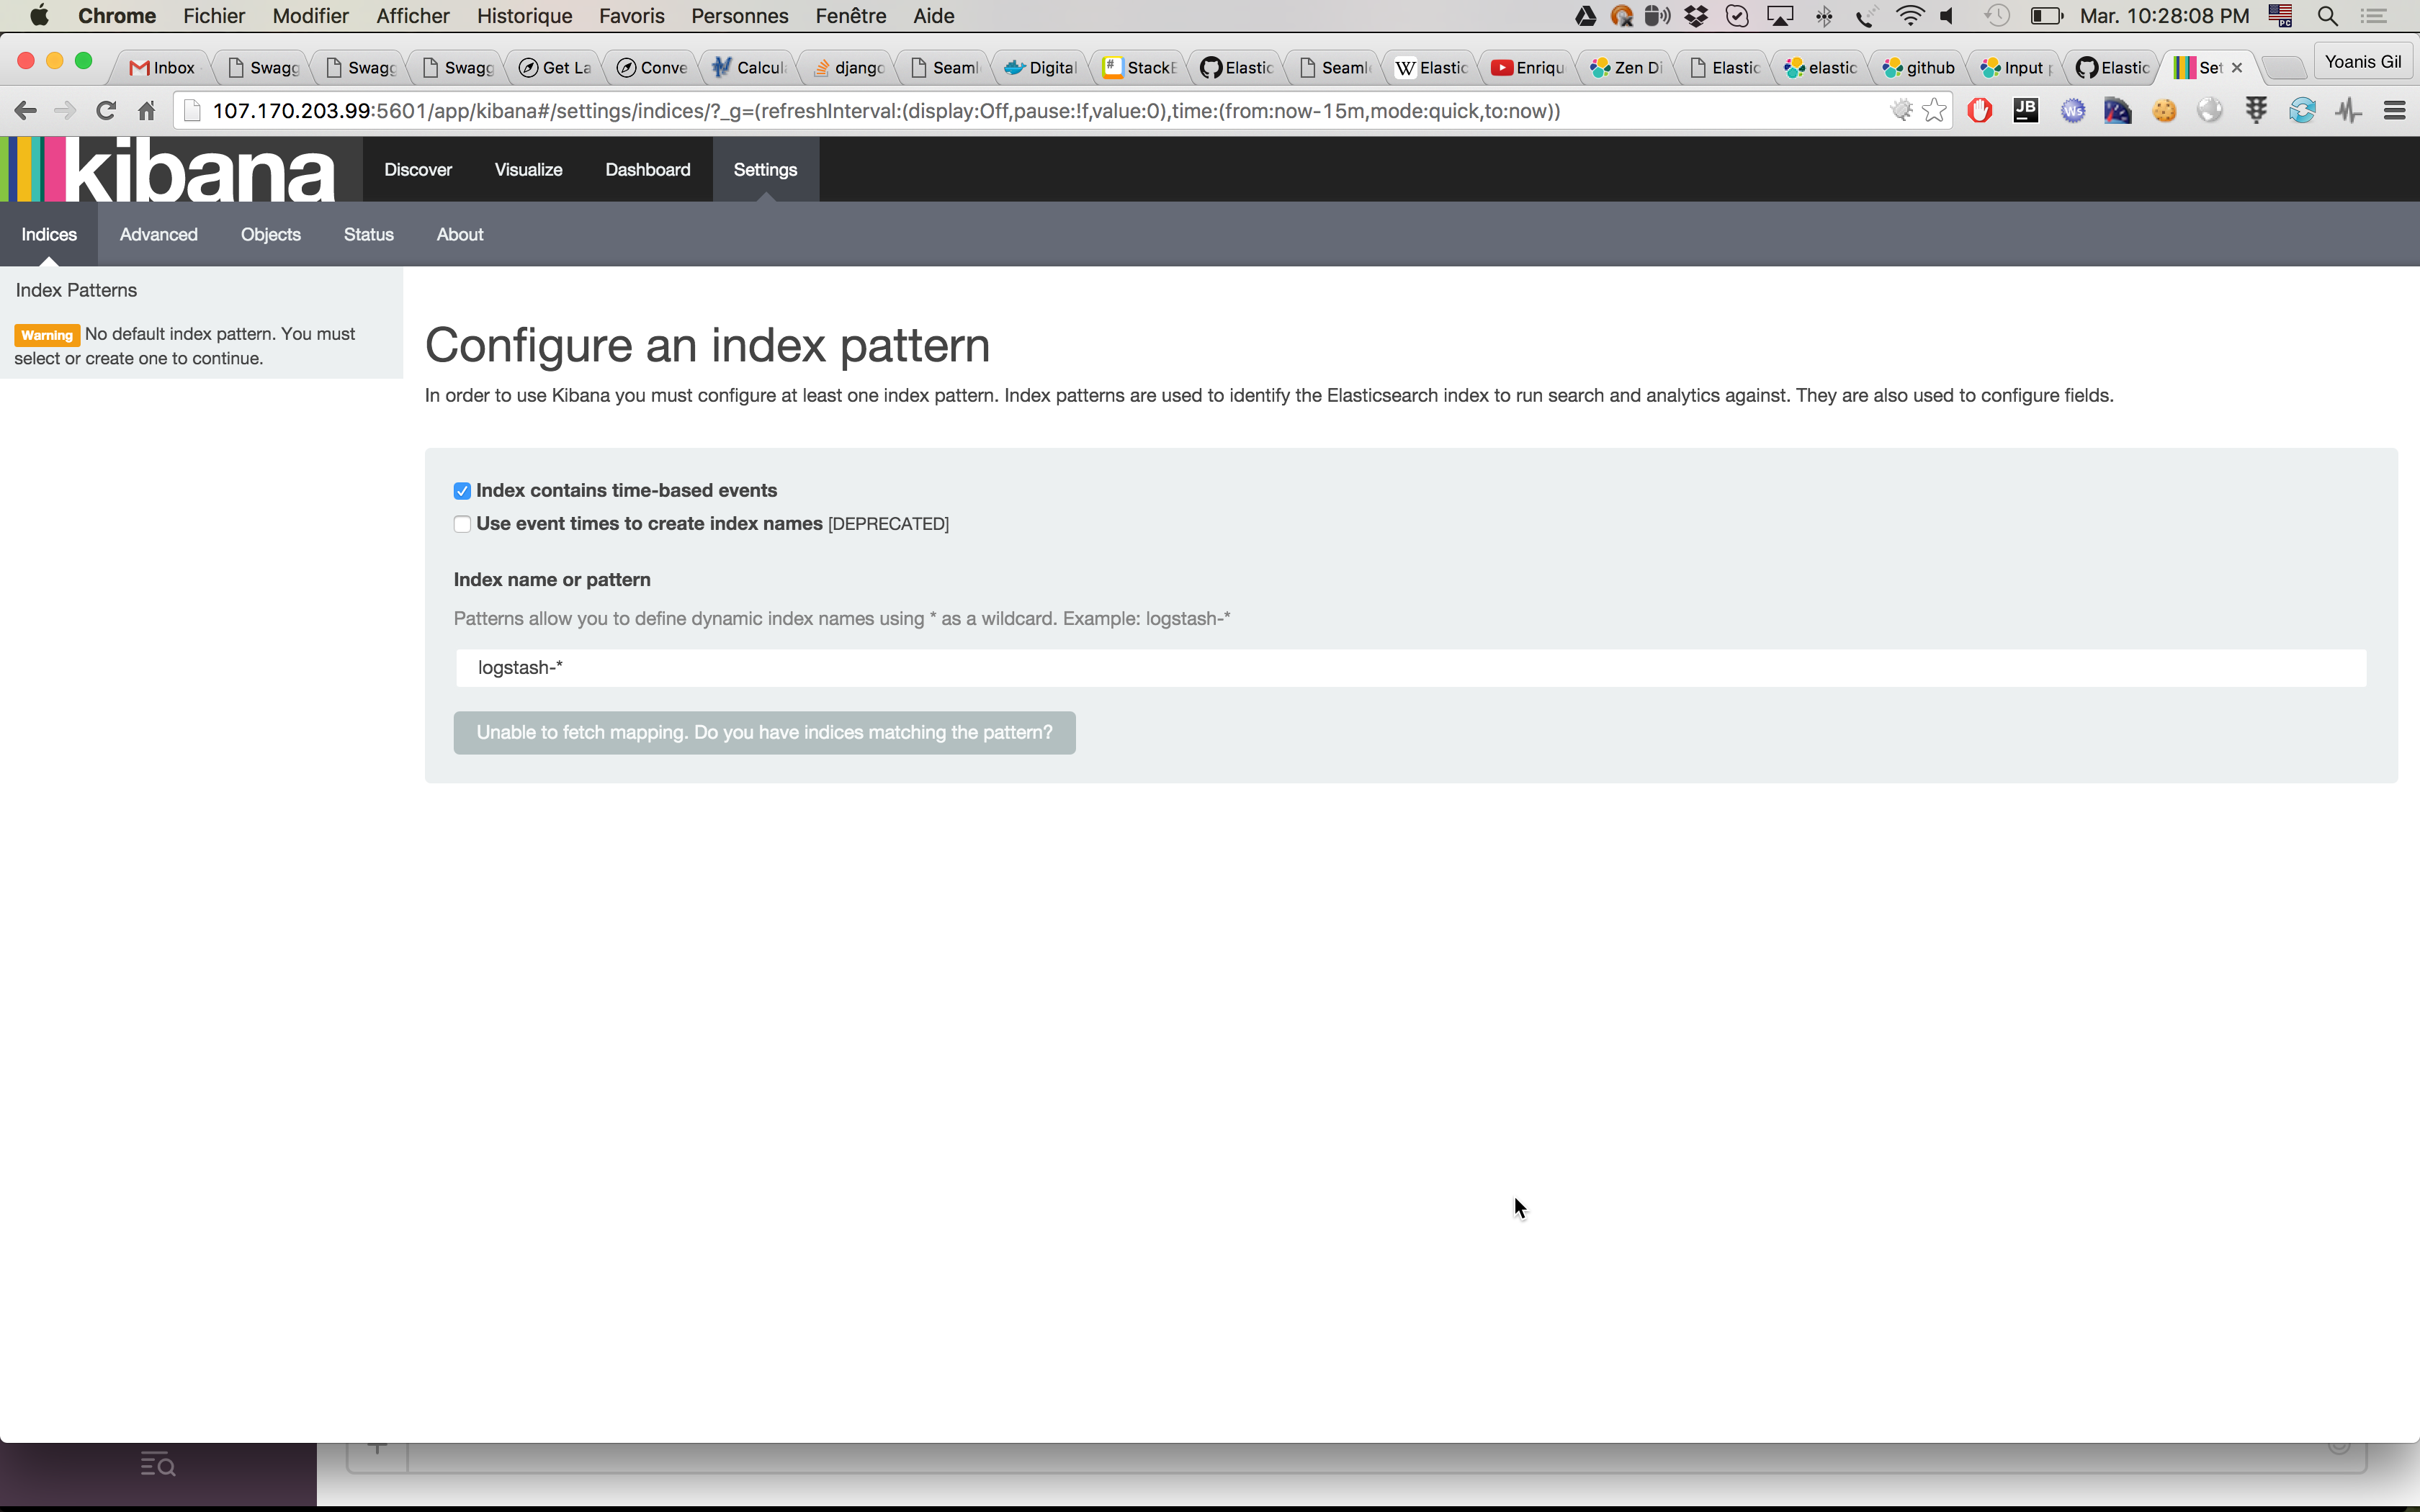Click the Visualize navigation icon
This screenshot has height=1512, width=2420.
(x=528, y=169)
